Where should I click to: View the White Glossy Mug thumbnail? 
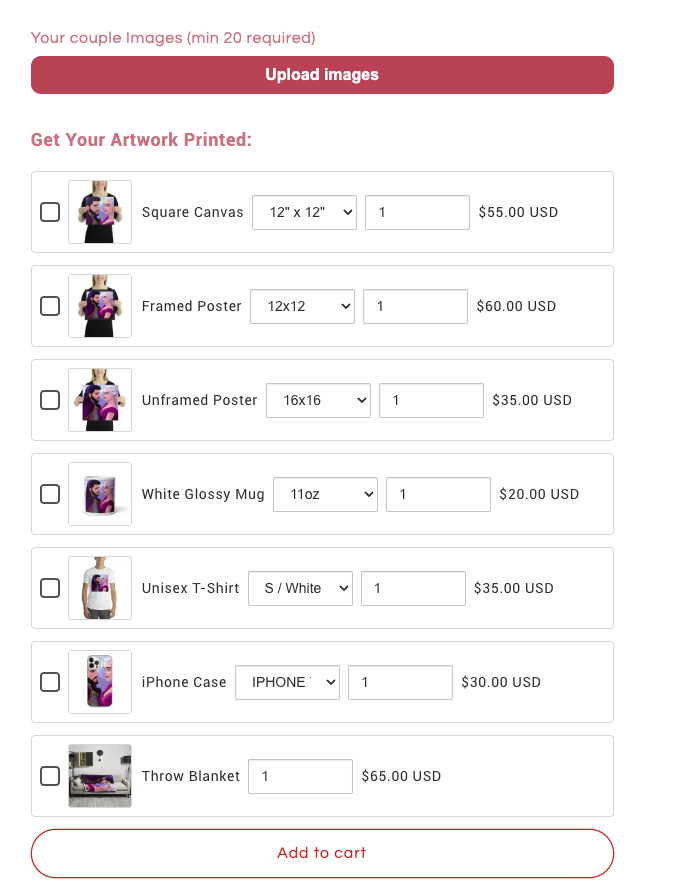(100, 494)
